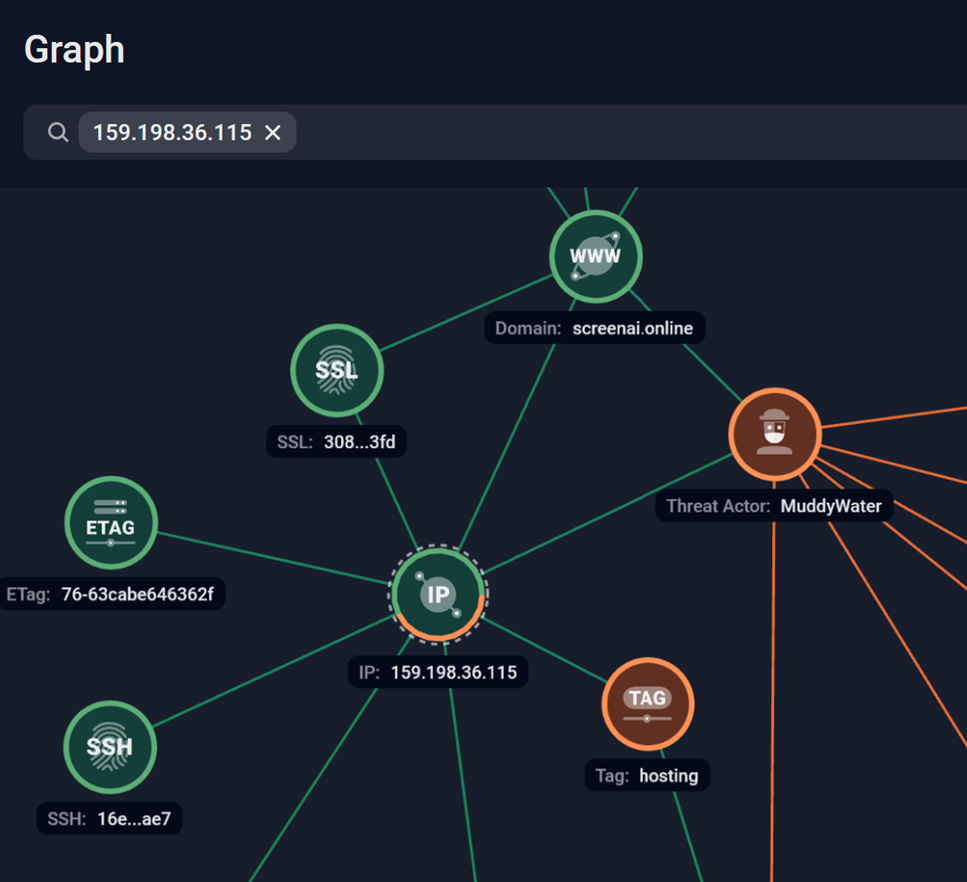The image size is (967, 882).
Task: Click the IP 159.198.36.115 node label
Action: click(x=438, y=672)
